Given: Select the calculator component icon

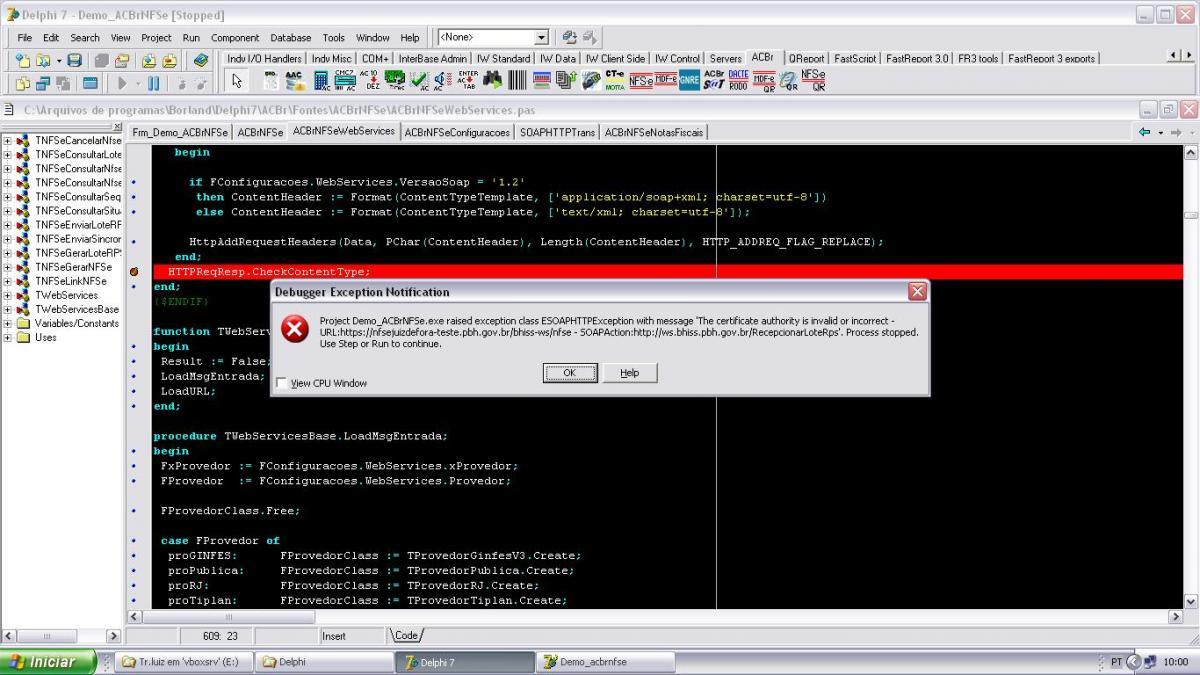Looking at the screenshot, I should [322, 81].
